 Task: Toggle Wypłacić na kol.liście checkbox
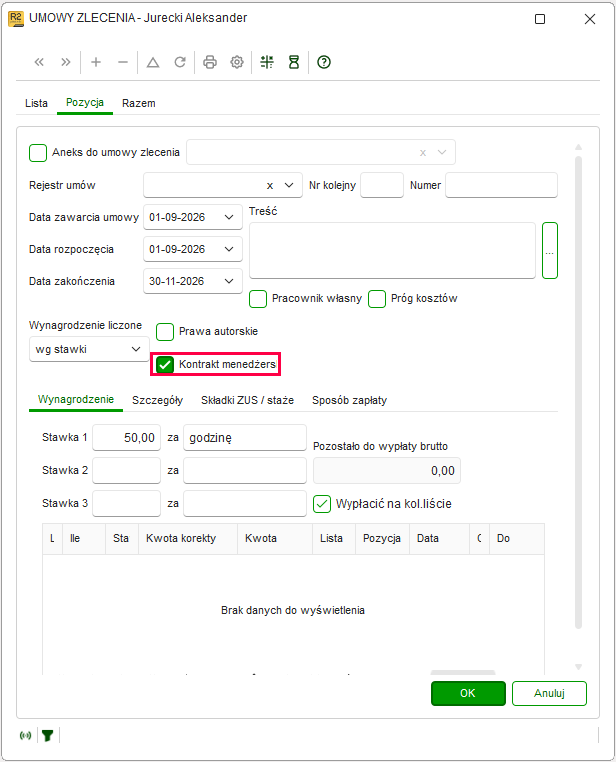[x=322, y=504]
